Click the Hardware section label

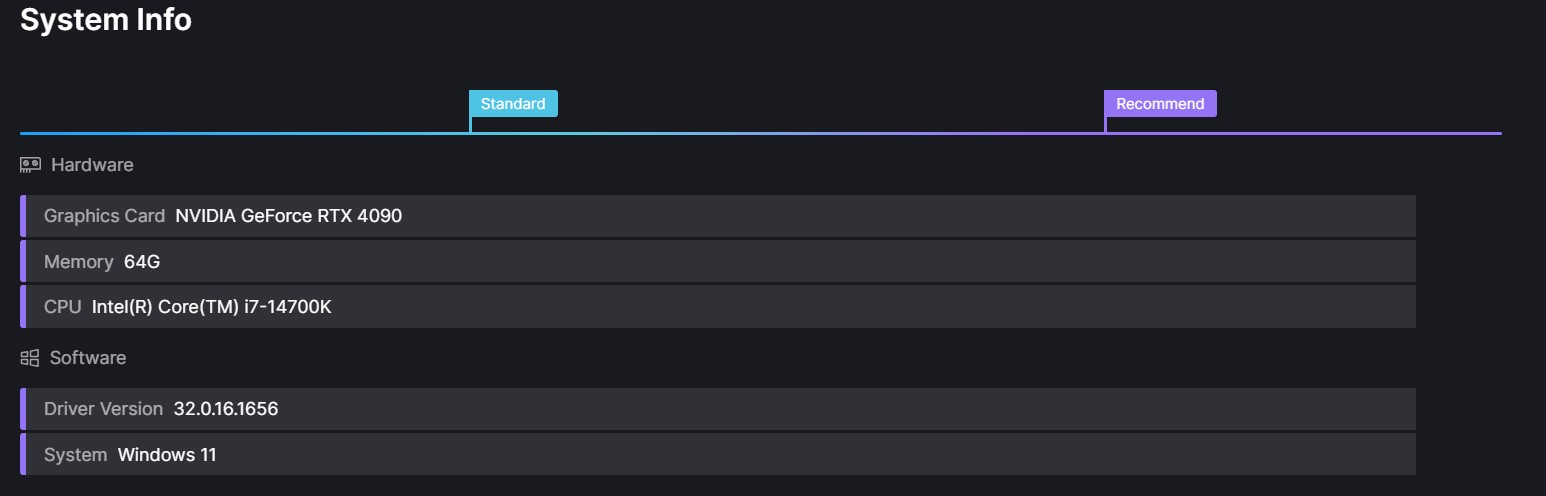(x=92, y=165)
